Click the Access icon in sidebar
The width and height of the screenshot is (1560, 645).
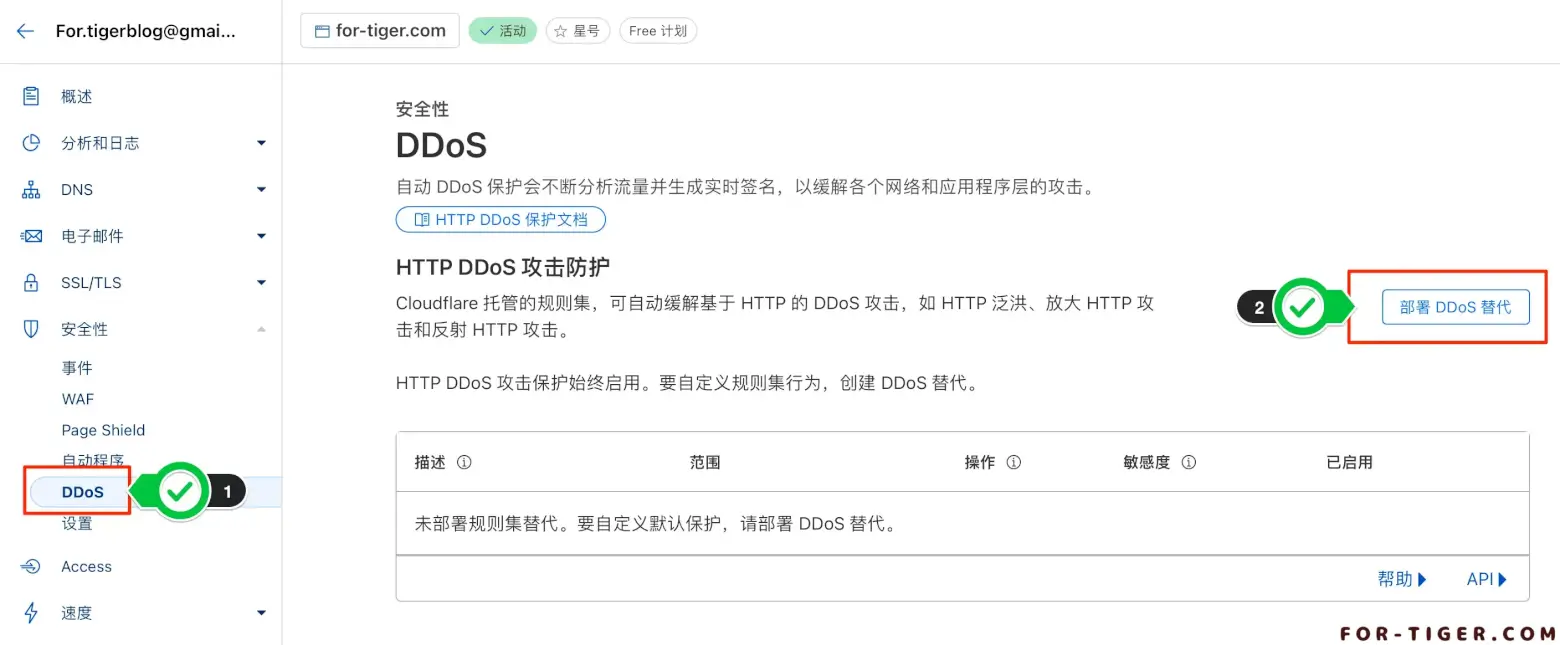(x=31, y=567)
